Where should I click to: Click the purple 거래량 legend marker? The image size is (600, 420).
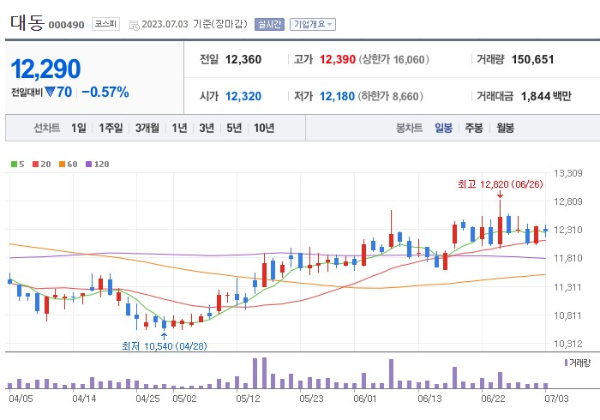click(566, 363)
